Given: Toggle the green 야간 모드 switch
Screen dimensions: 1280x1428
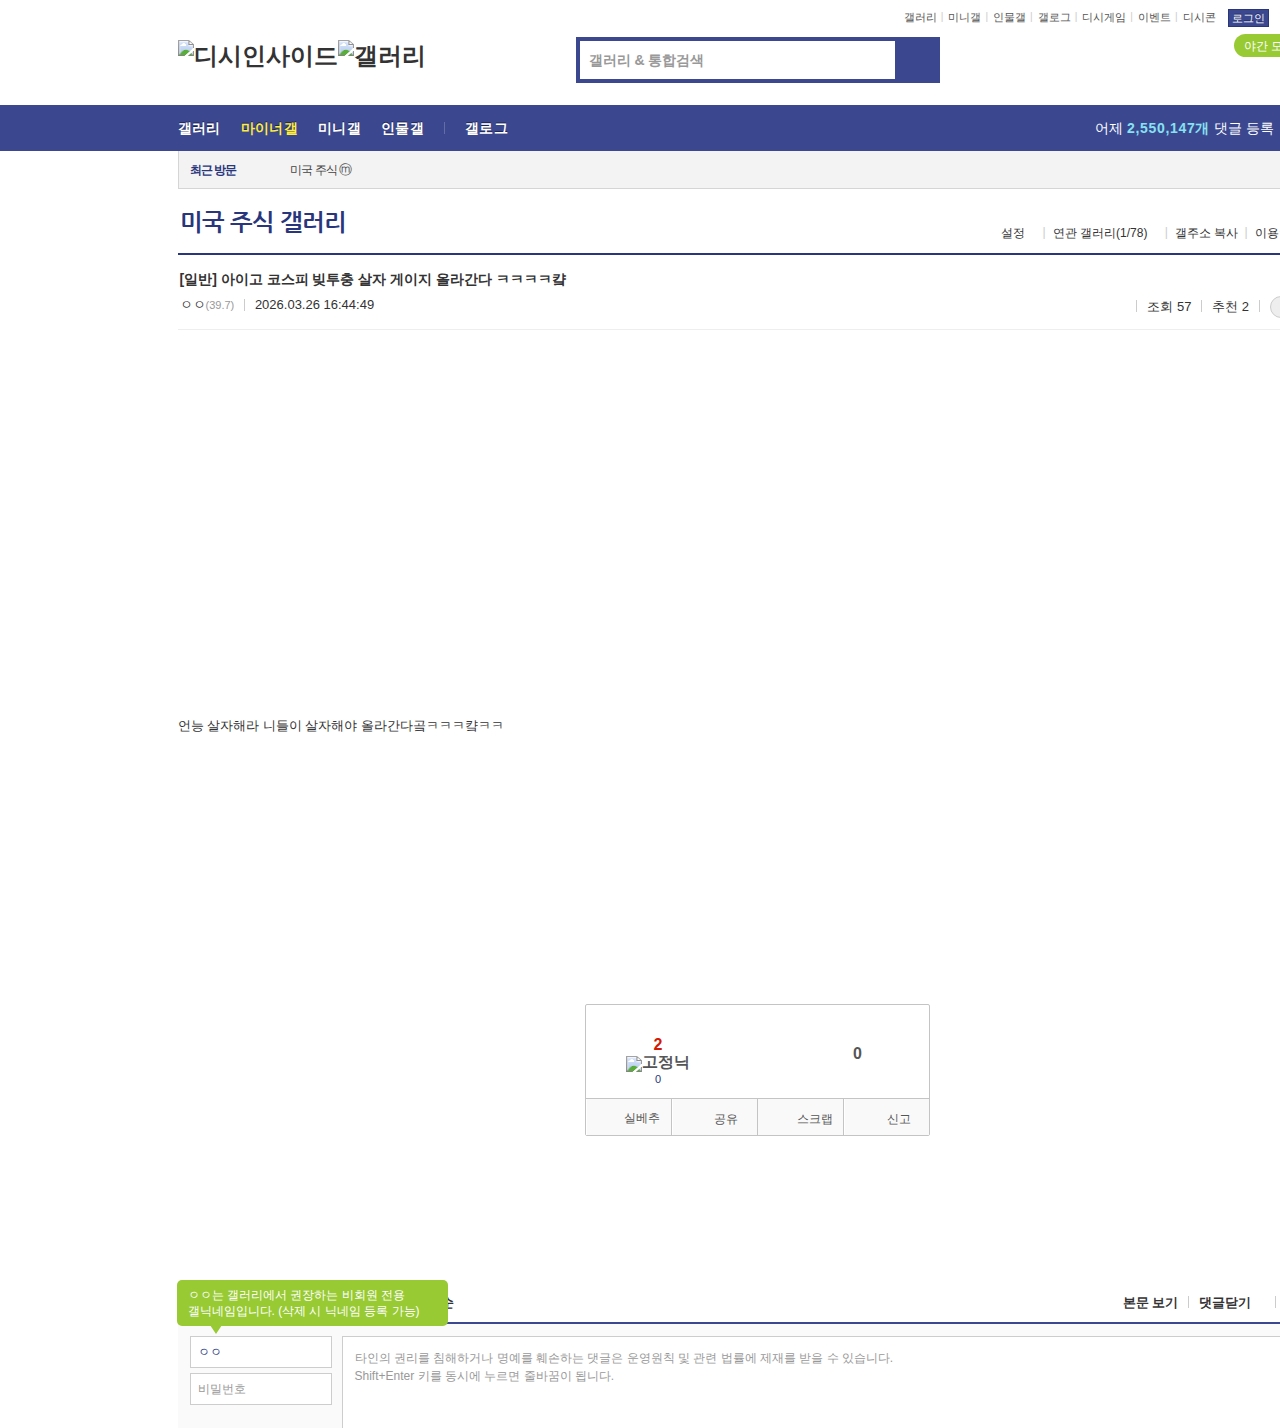Looking at the screenshot, I should [1258, 46].
